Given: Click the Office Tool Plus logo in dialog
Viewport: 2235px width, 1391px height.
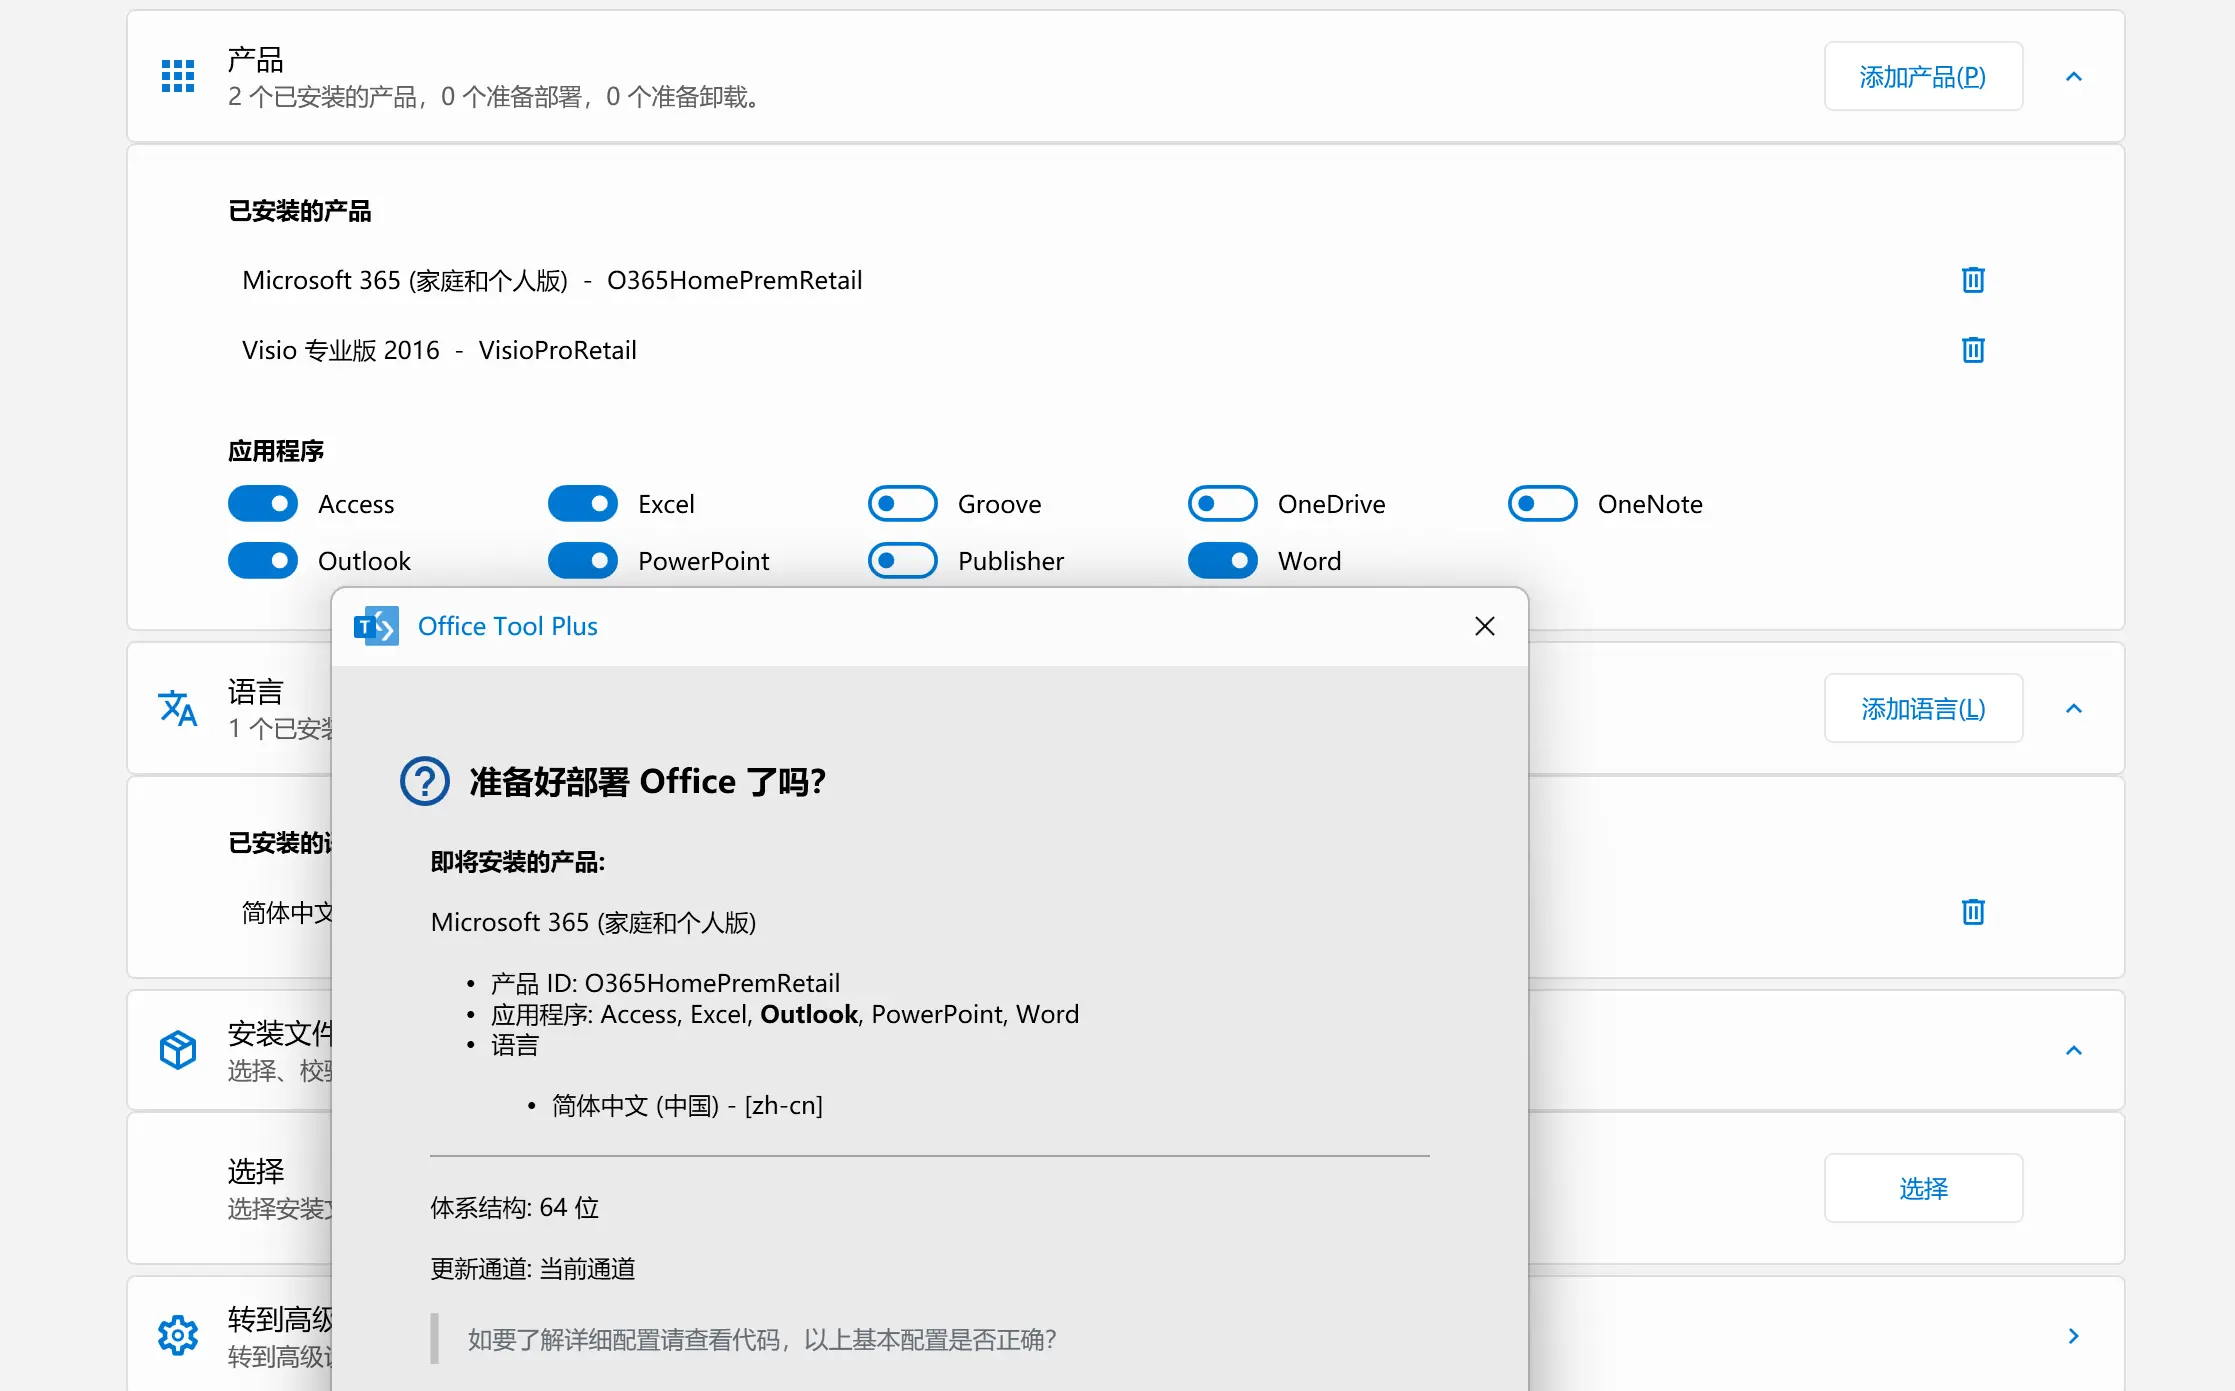Looking at the screenshot, I should [375, 626].
